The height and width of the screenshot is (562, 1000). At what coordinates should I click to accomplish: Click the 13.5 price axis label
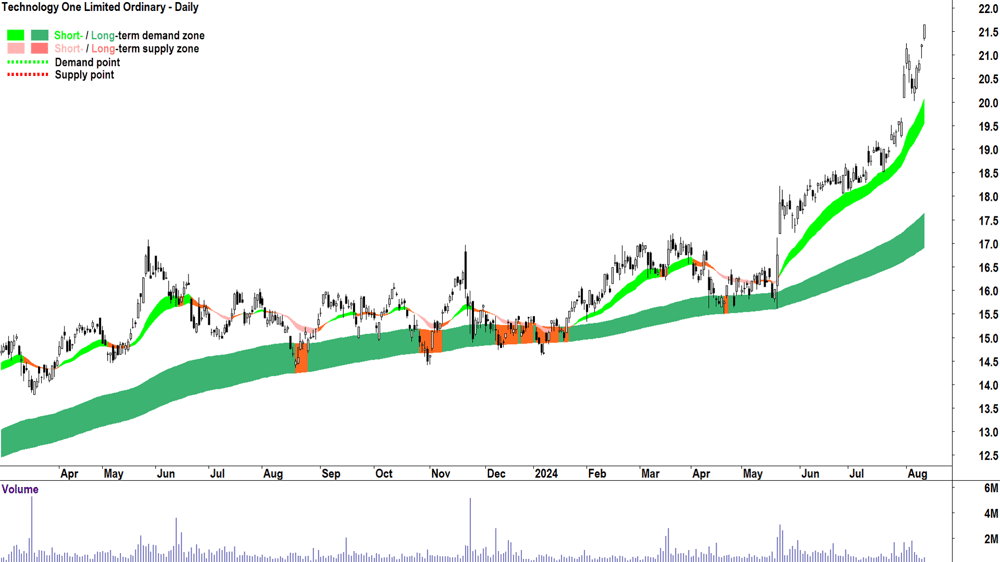[x=988, y=409]
